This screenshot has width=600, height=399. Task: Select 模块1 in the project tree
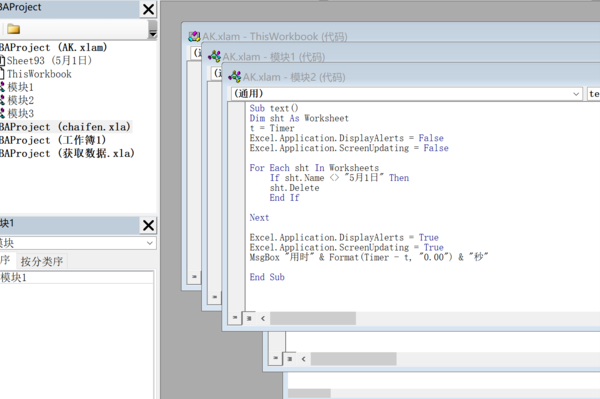[21, 87]
